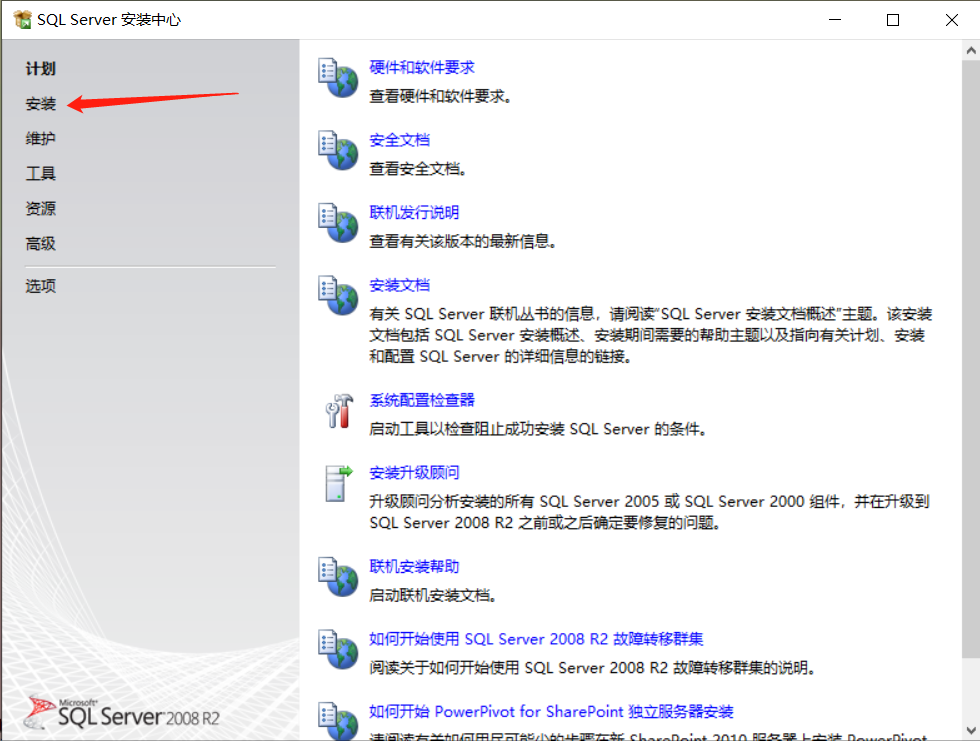Click the server upgrade icon for 安装升级顾问
The image size is (980, 741).
tap(339, 483)
